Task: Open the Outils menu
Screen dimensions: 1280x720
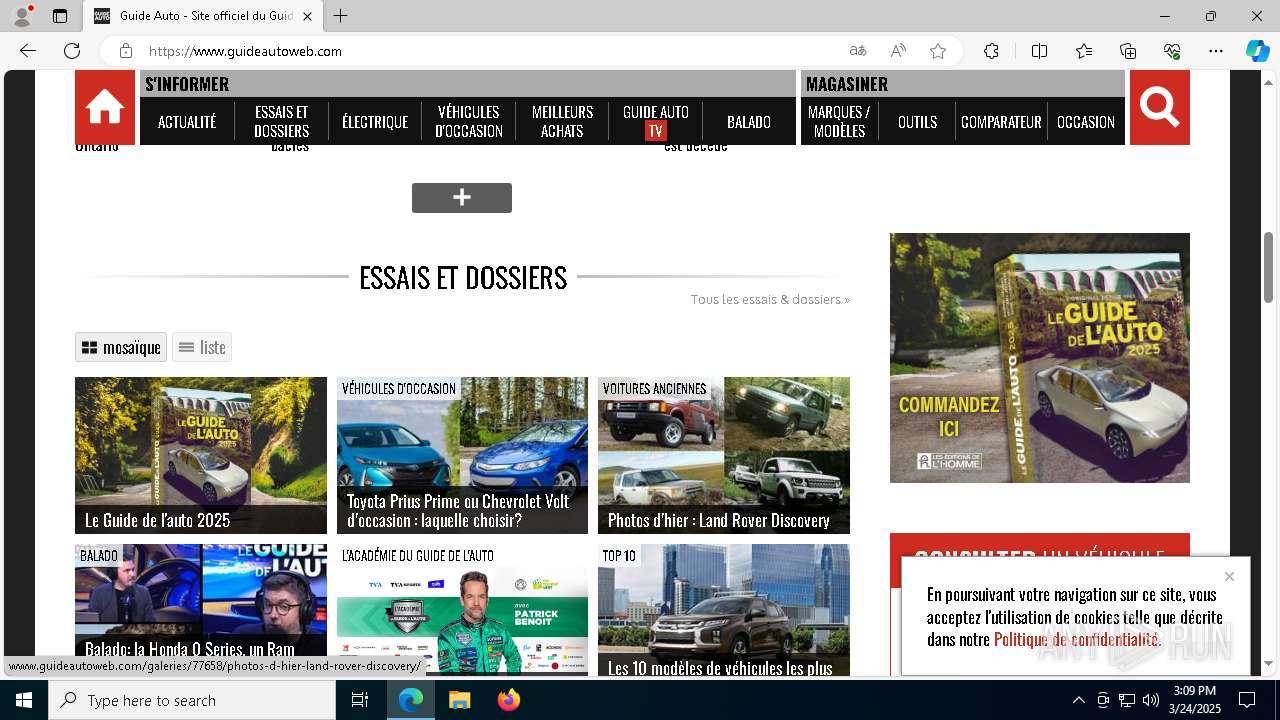Action: click(917, 122)
